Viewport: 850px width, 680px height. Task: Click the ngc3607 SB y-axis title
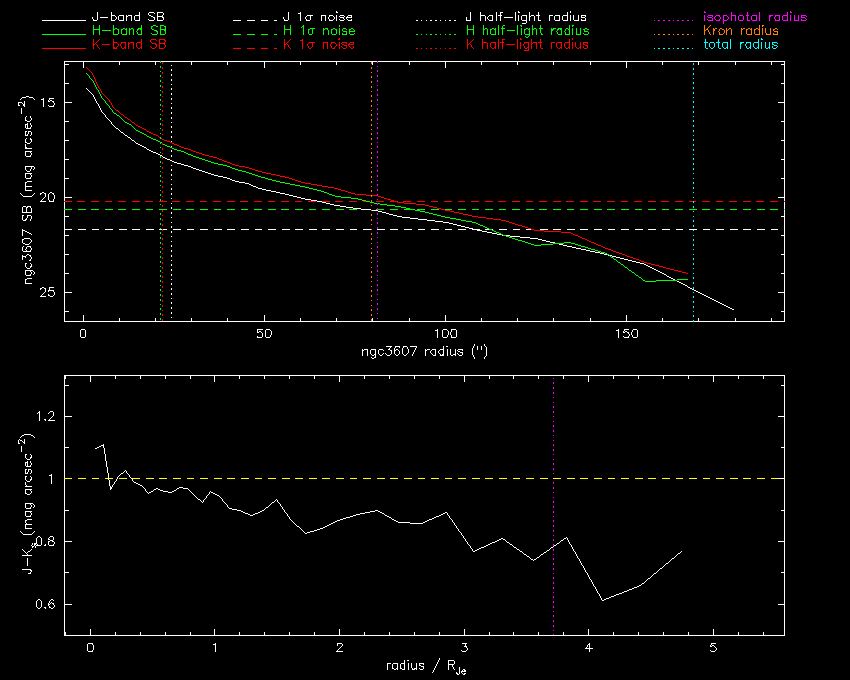pos(33,192)
